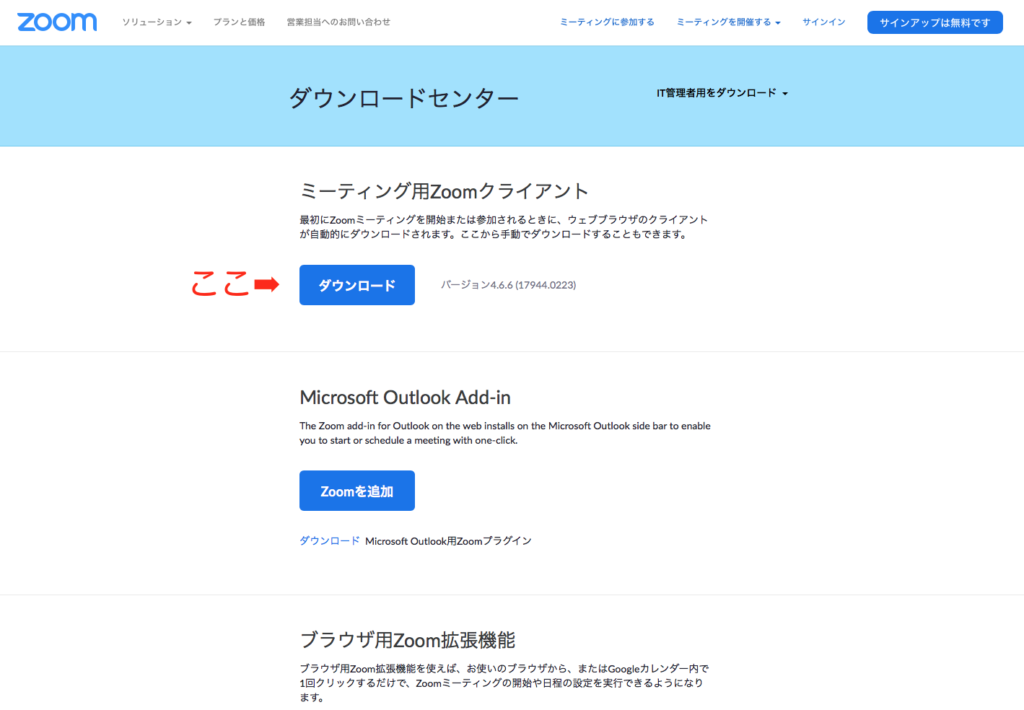Click the Zoom logo
The width and height of the screenshot is (1024, 710).
57,22
